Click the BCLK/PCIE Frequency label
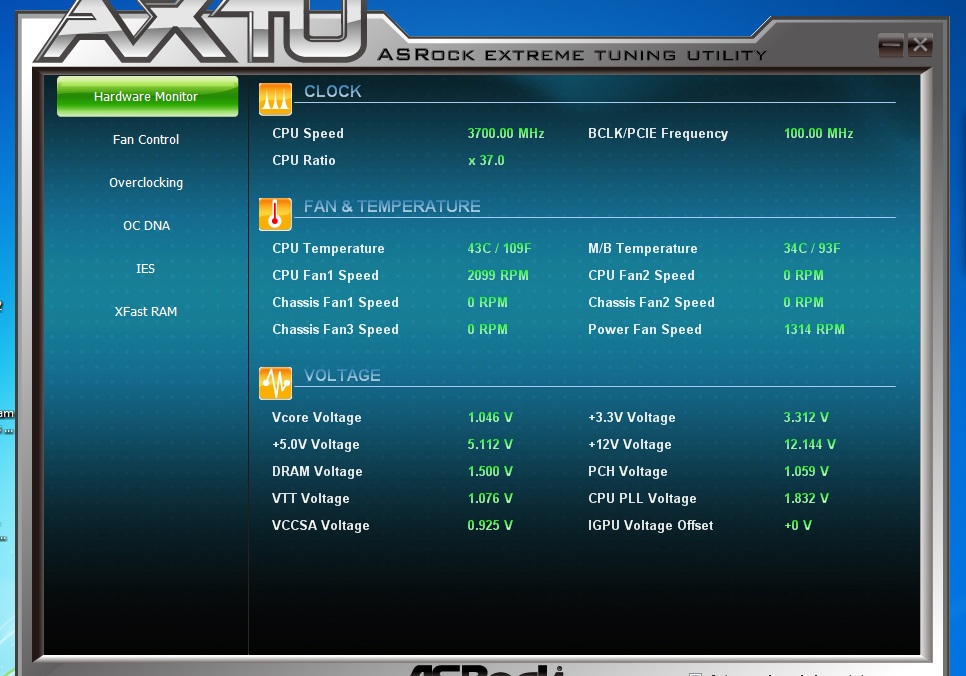The image size is (966, 676). tap(658, 134)
